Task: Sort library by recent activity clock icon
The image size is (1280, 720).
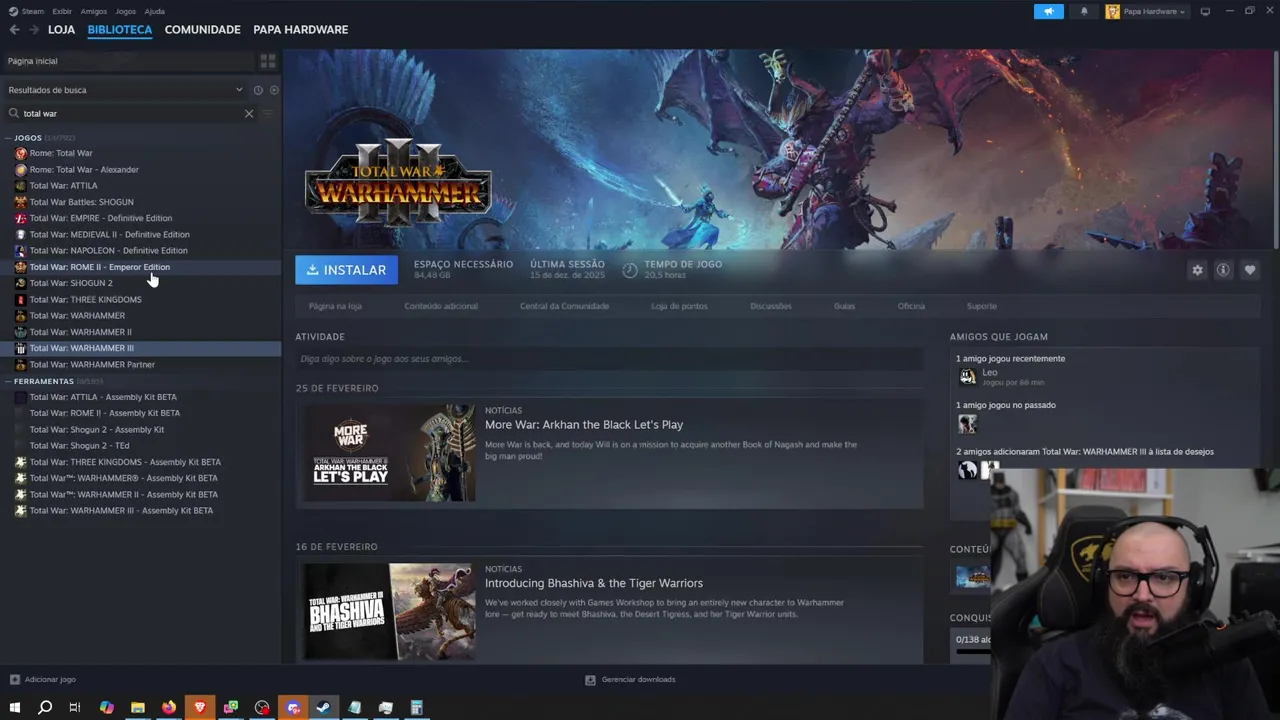Action: [258, 90]
